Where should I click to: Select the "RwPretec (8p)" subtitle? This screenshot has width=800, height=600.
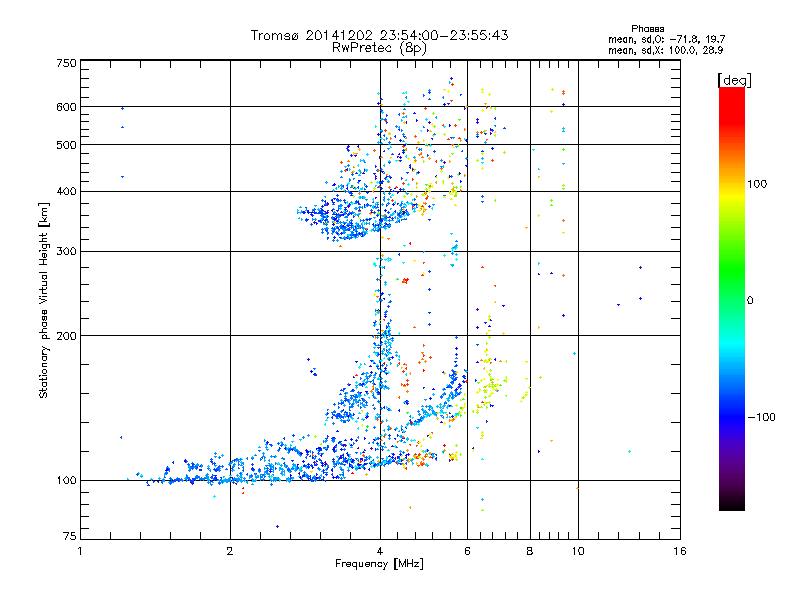(379, 48)
